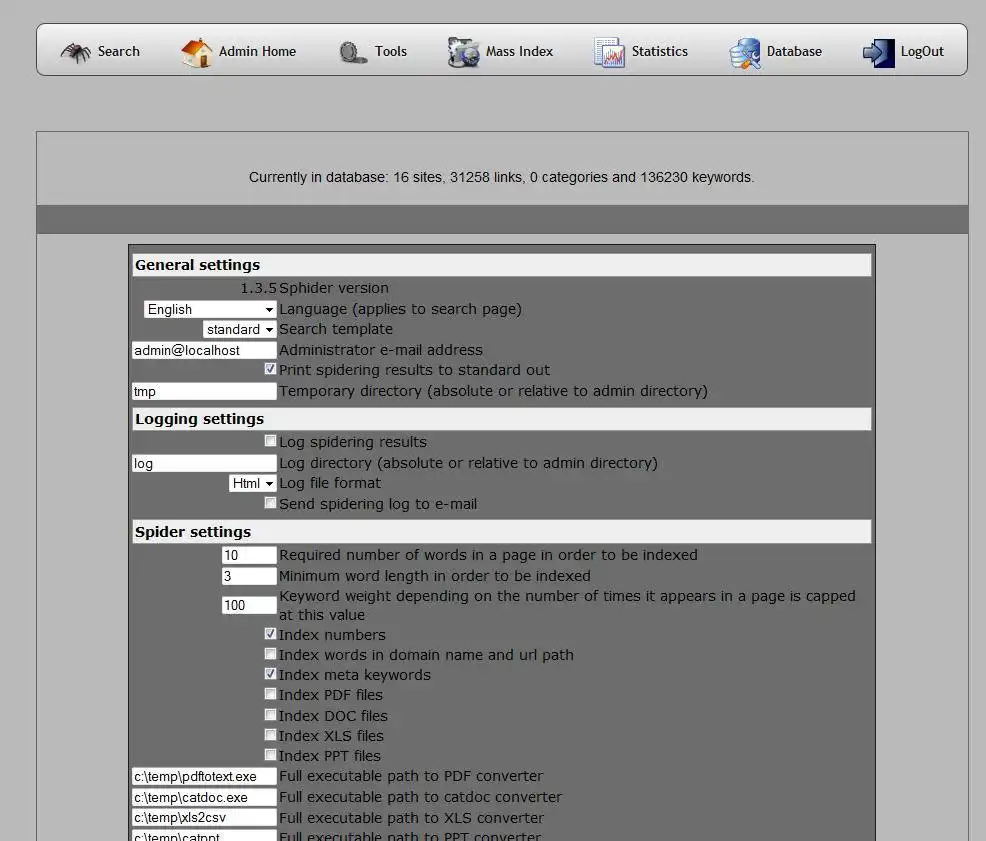
Task: Enable Log spidering results checkbox
Action: pyautogui.click(x=270, y=441)
